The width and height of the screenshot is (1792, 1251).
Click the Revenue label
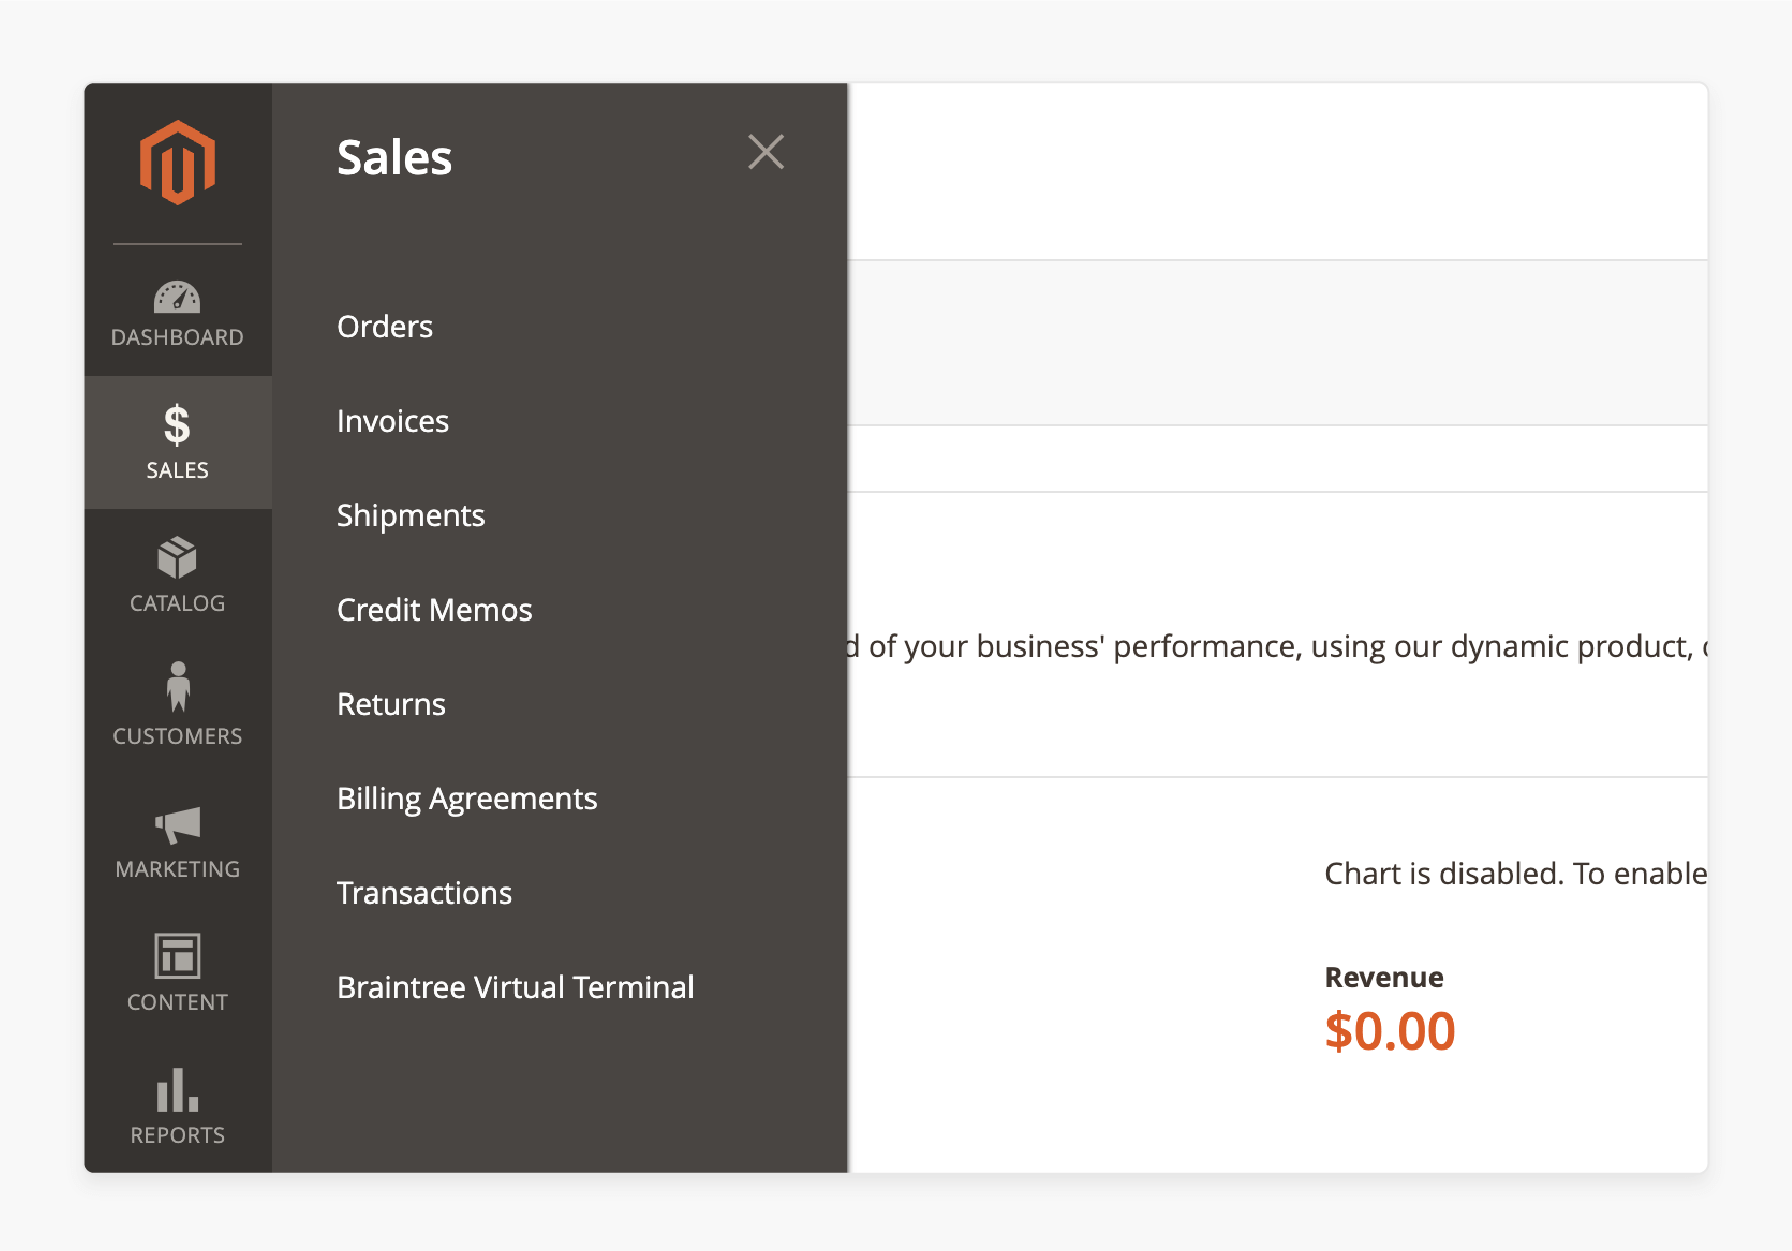pos(1384,977)
